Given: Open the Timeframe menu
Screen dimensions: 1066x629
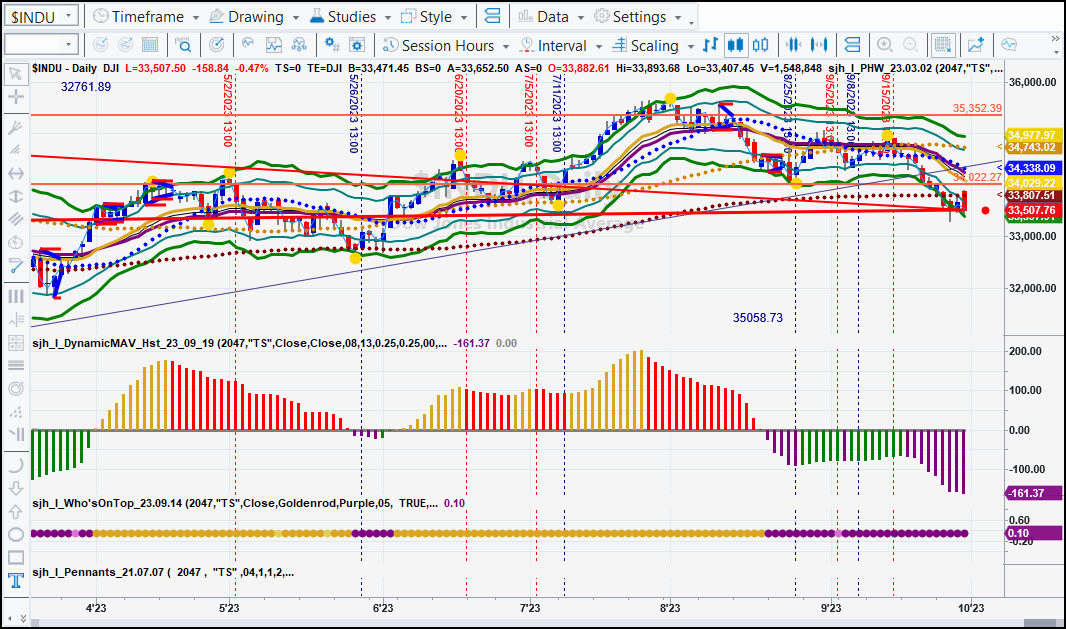Looking at the screenshot, I should point(139,16).
